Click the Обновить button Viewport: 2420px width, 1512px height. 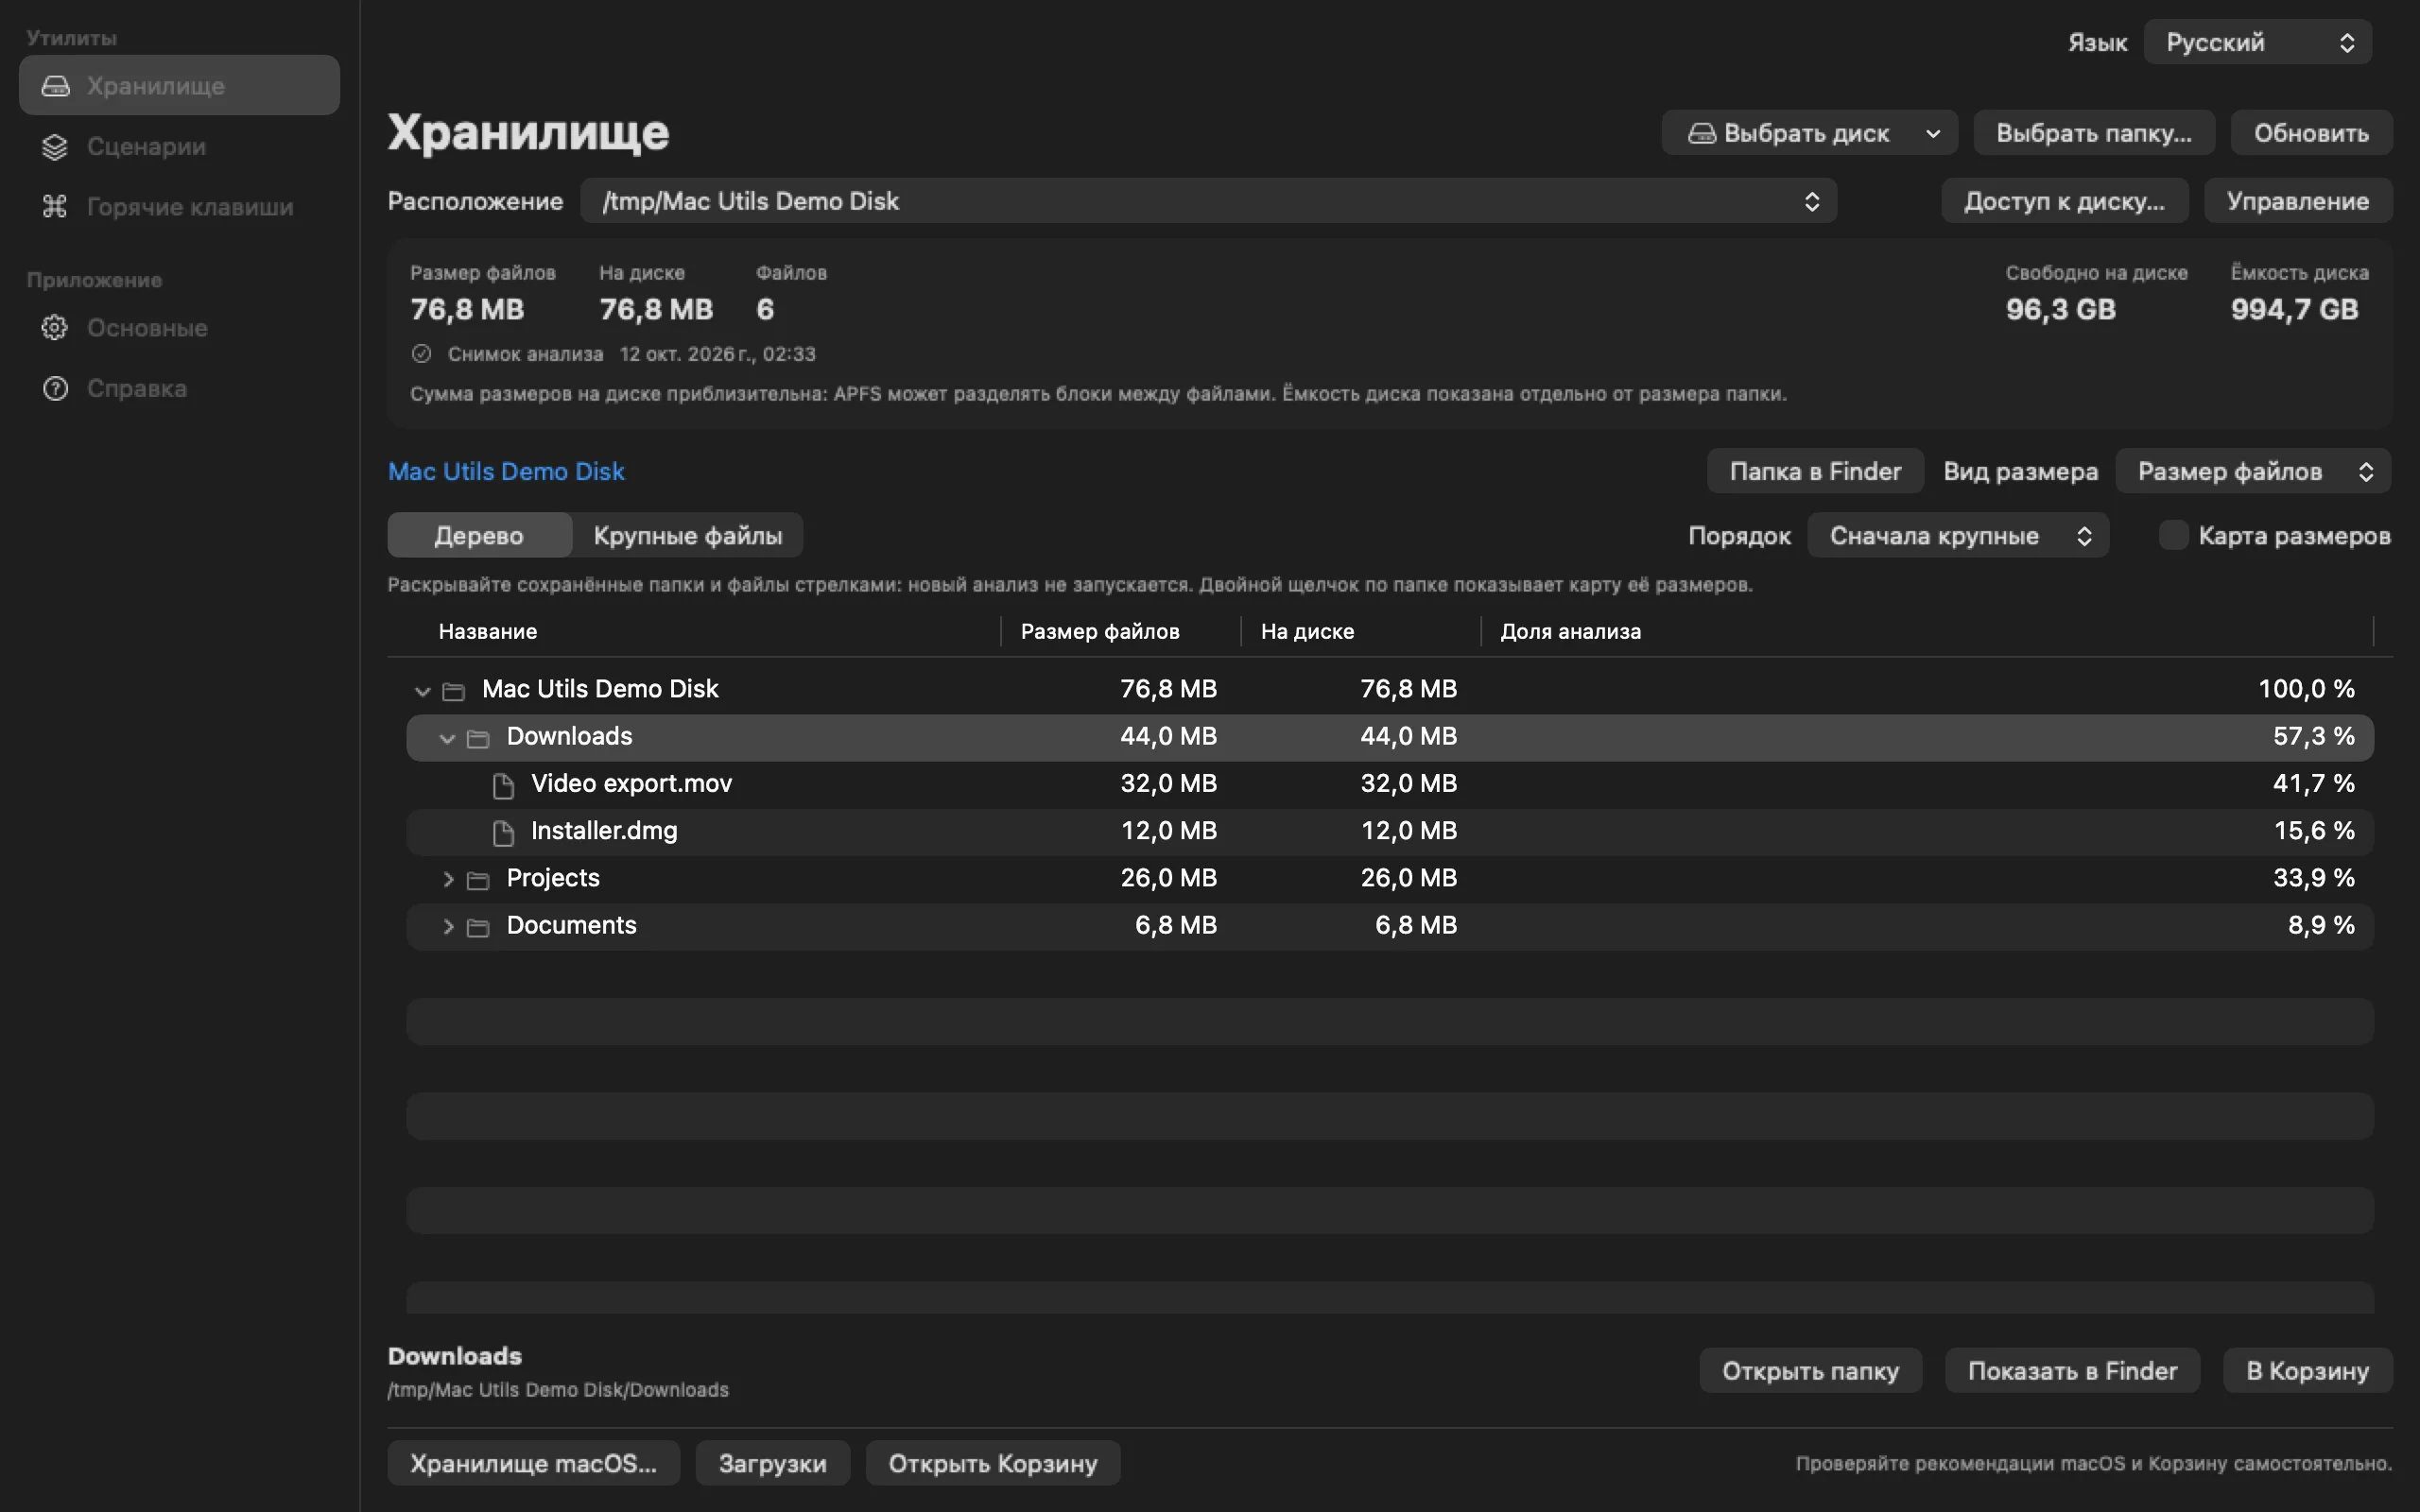click(2311, 134)
